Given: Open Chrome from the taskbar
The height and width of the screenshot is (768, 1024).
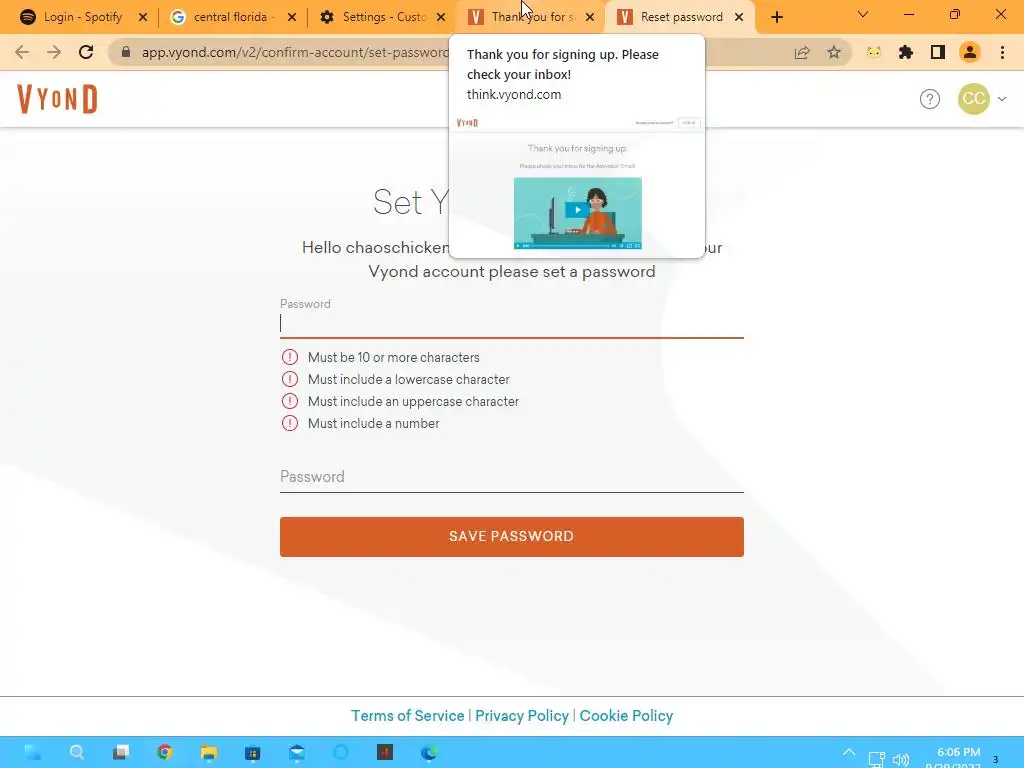Looking at the screenshot, I should coord(165,753).
